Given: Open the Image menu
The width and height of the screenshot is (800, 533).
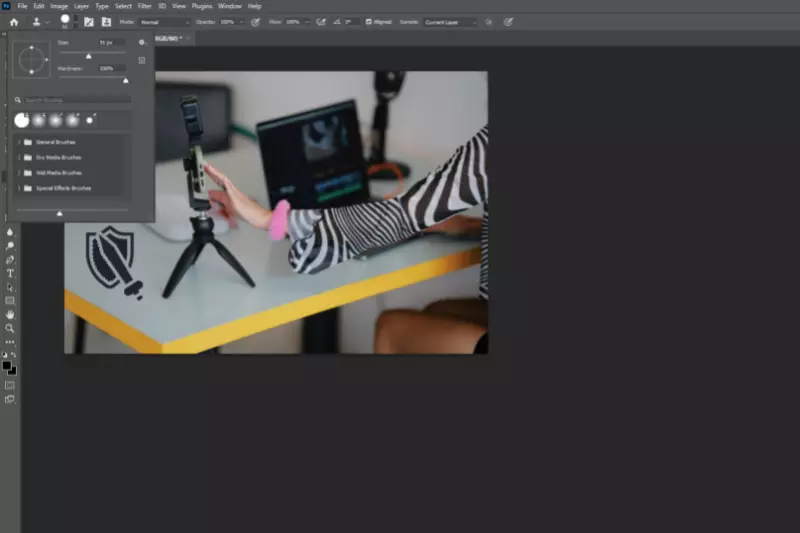Looking at the screenshot, I should [59, 6].
